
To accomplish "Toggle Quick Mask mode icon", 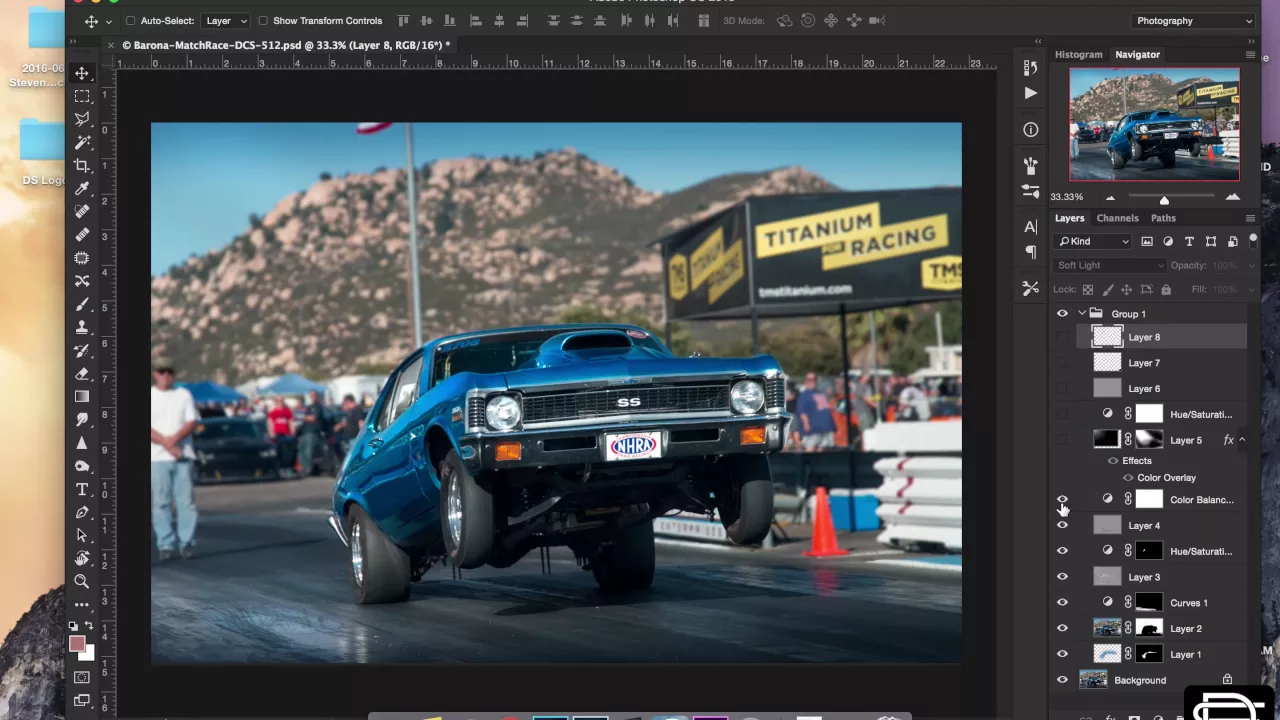I will point(82,677).
